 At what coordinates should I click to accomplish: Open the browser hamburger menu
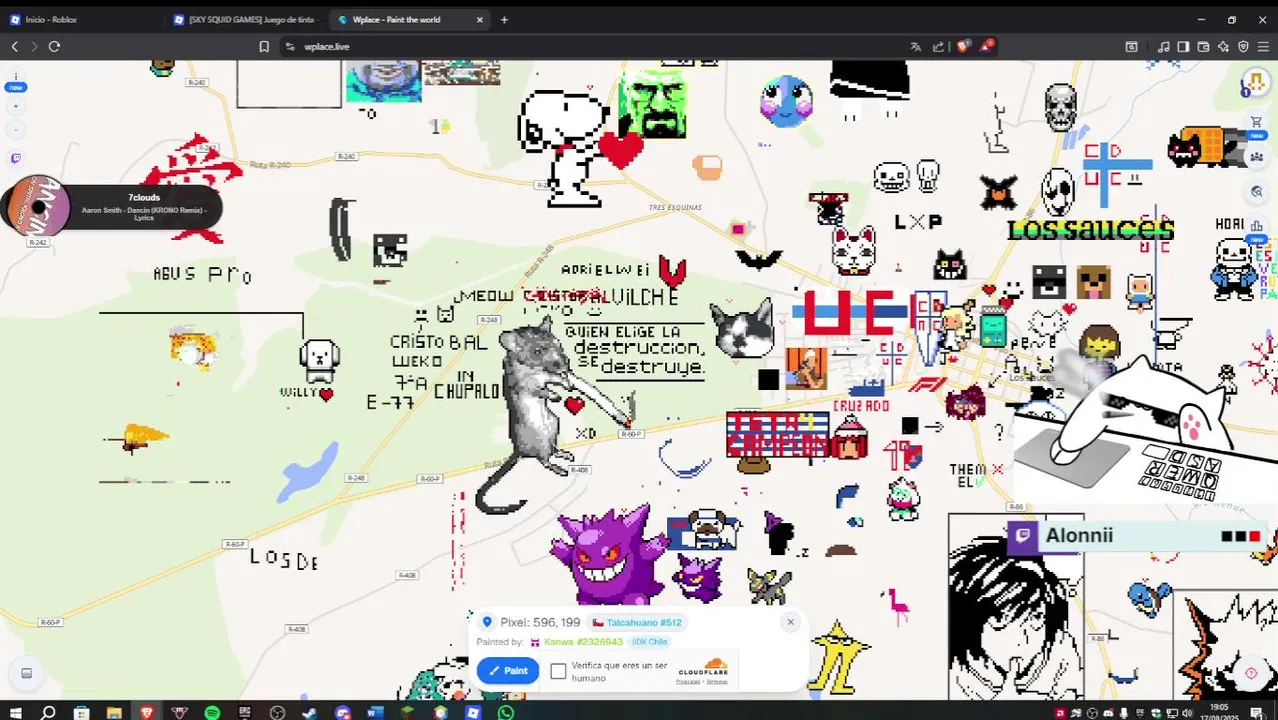tap(1264, 46)
